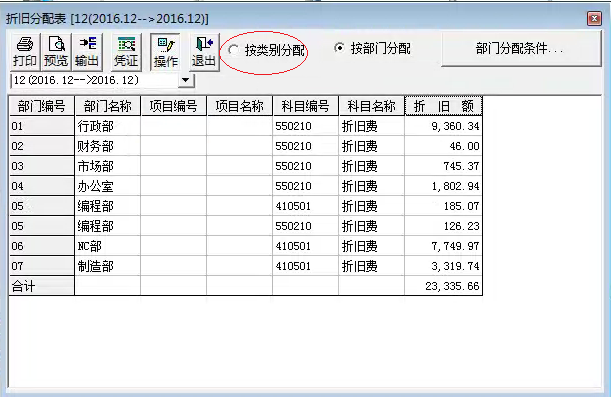
Task: Select the row header 02
Action: pyautogui.click(x=41, y=146)
